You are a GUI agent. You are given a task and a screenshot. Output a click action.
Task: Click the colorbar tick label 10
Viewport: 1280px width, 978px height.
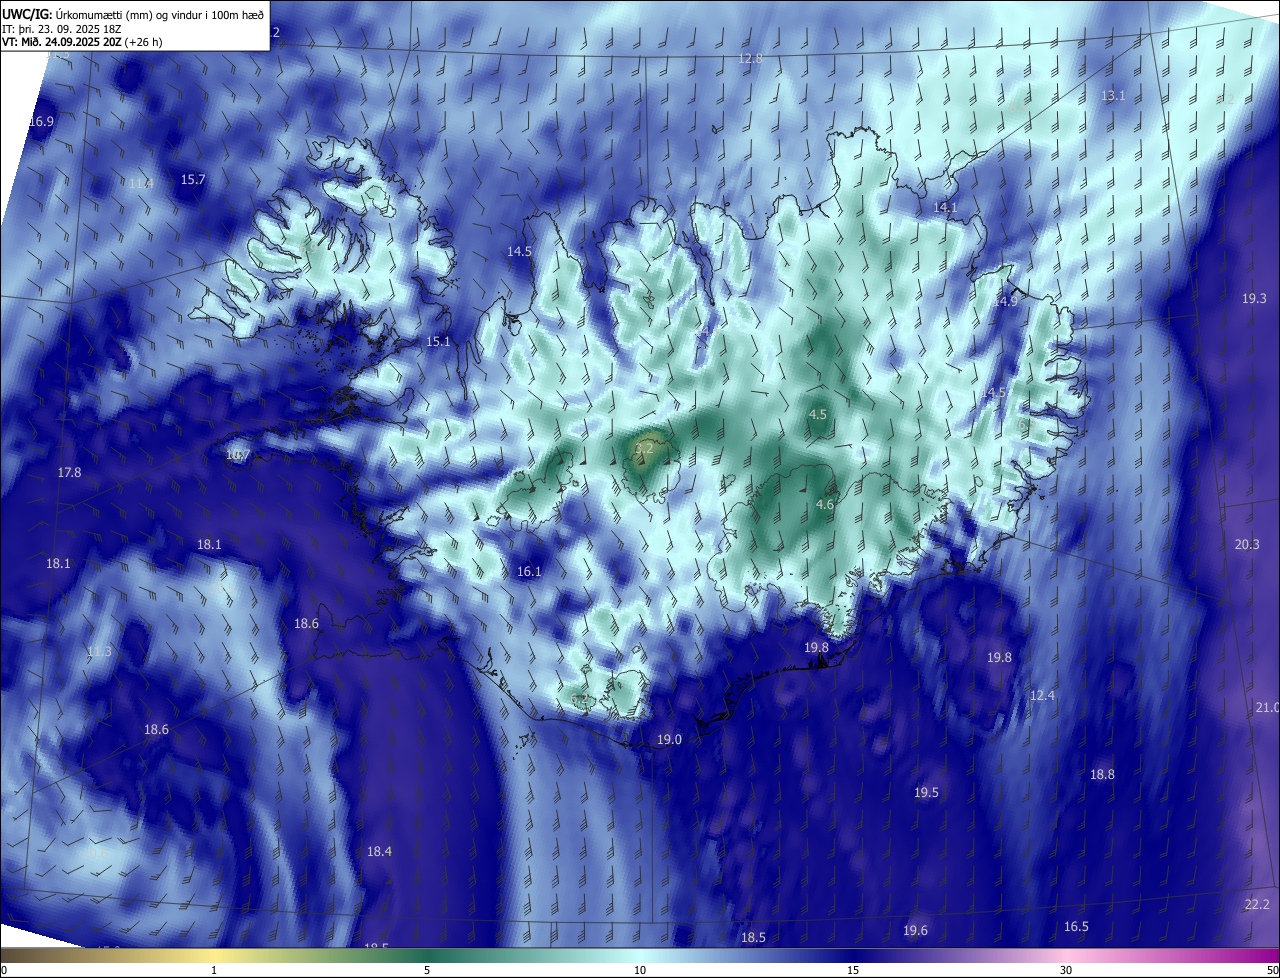[x=640, y=970]
